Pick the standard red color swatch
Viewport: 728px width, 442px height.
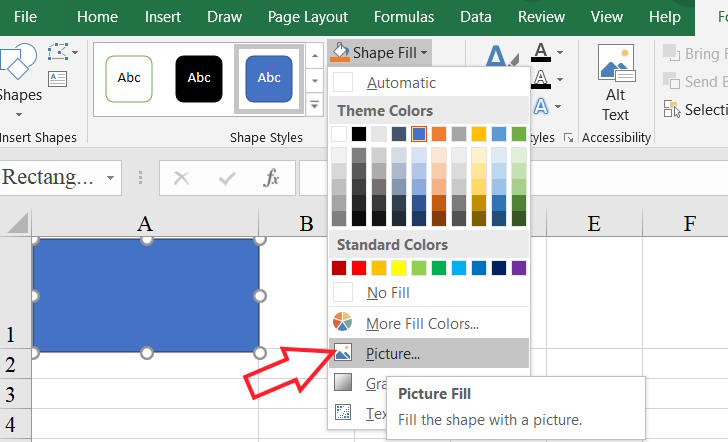359,268
